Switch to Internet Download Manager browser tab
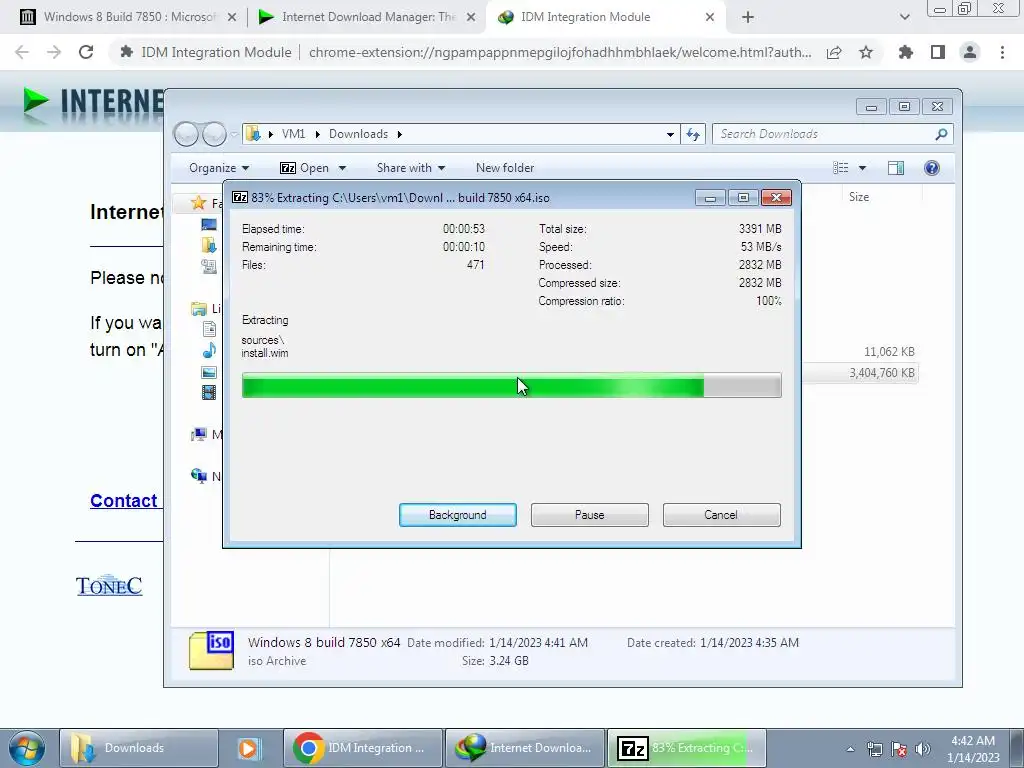Viewport: 1024px width, 768px height. pos(368,17)
